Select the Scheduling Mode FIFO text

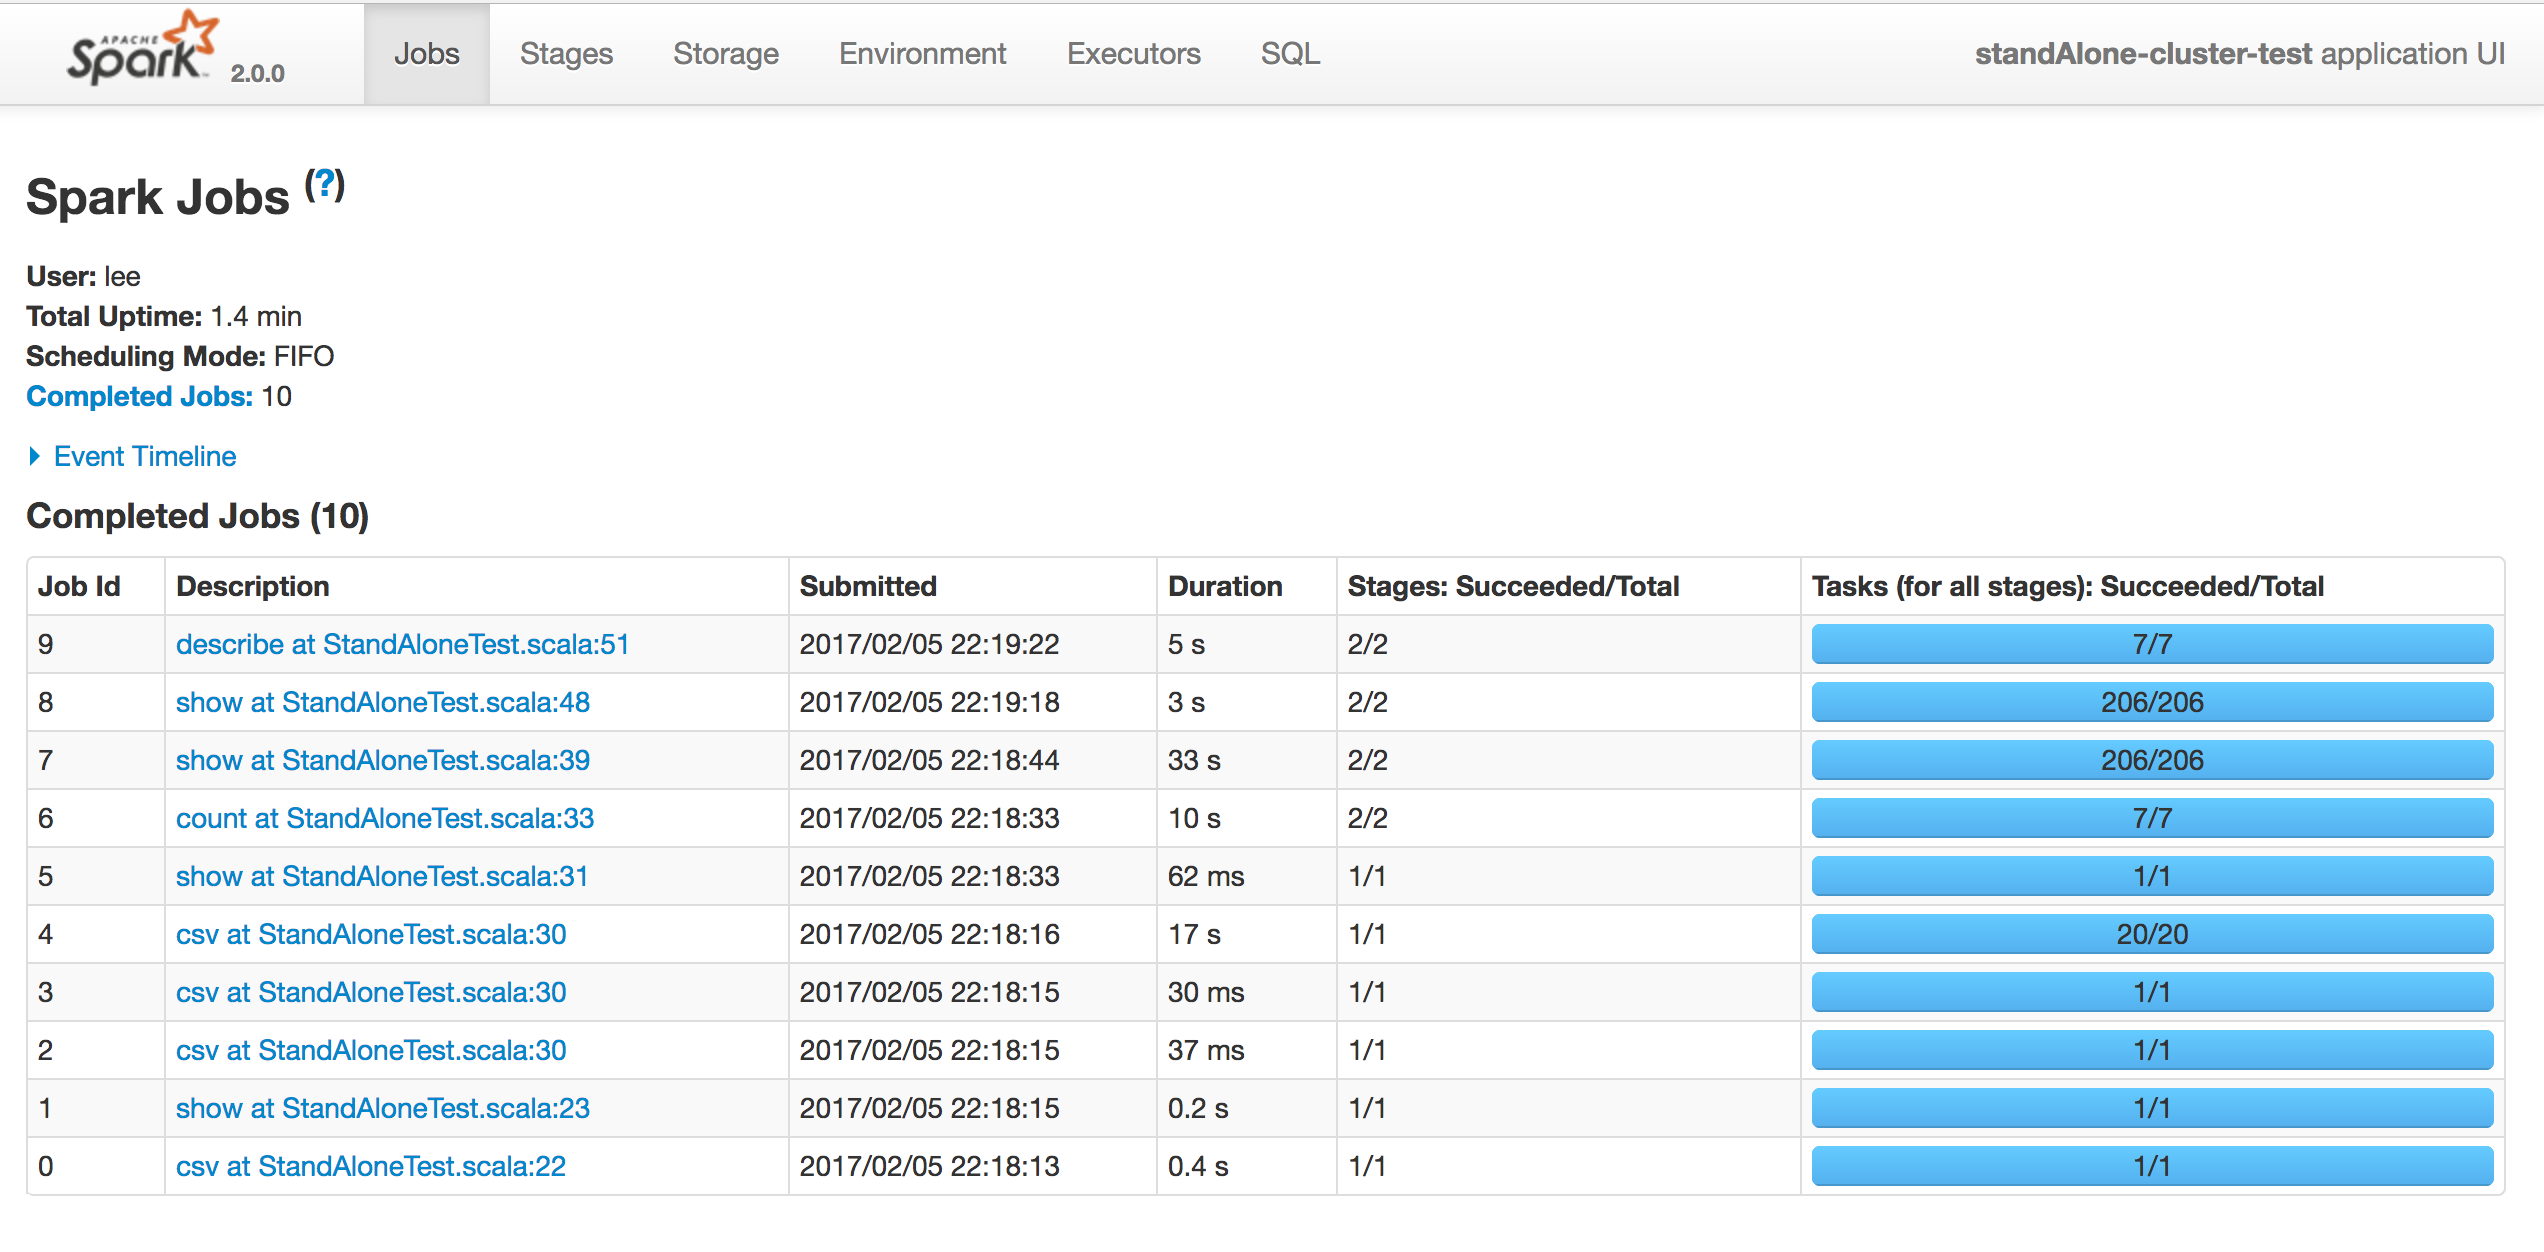click(180, 356)
